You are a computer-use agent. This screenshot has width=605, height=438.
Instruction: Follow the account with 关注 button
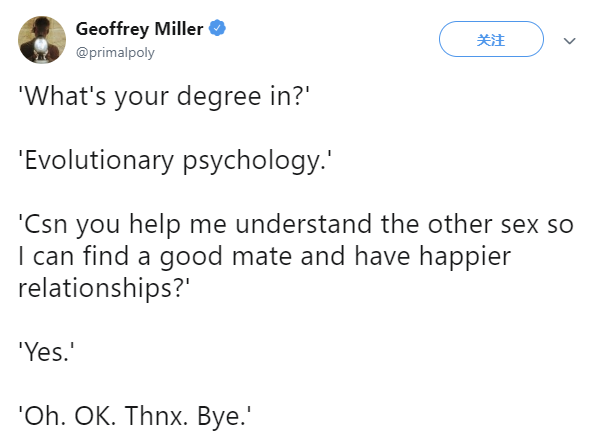pos(491,39)
